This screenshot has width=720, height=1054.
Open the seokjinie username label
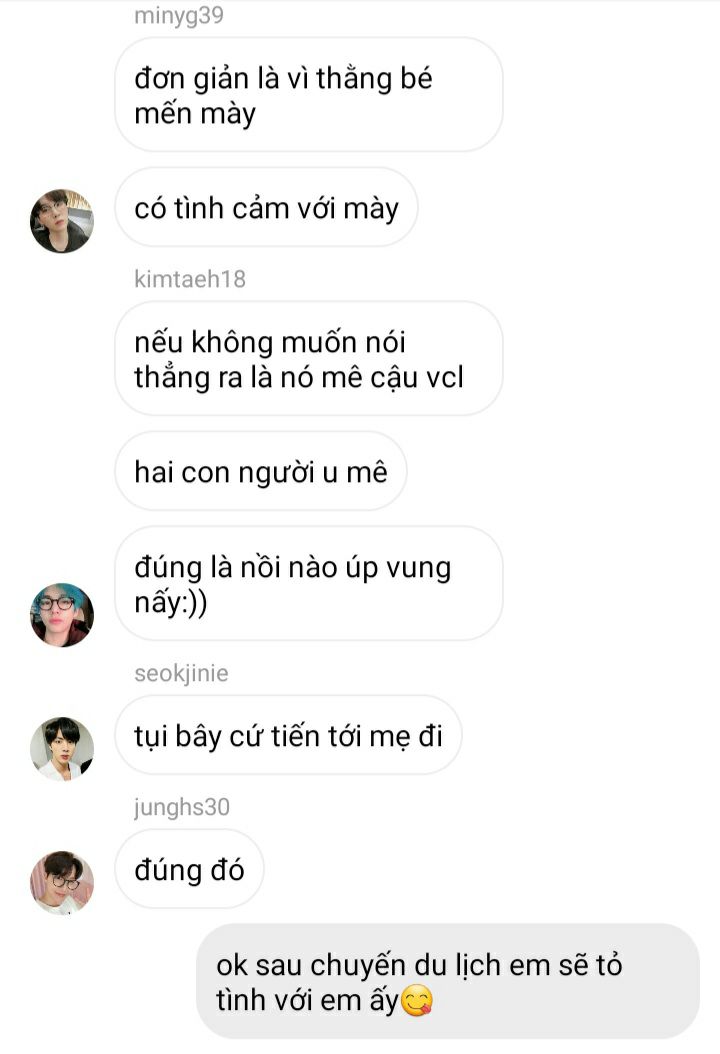182,673
